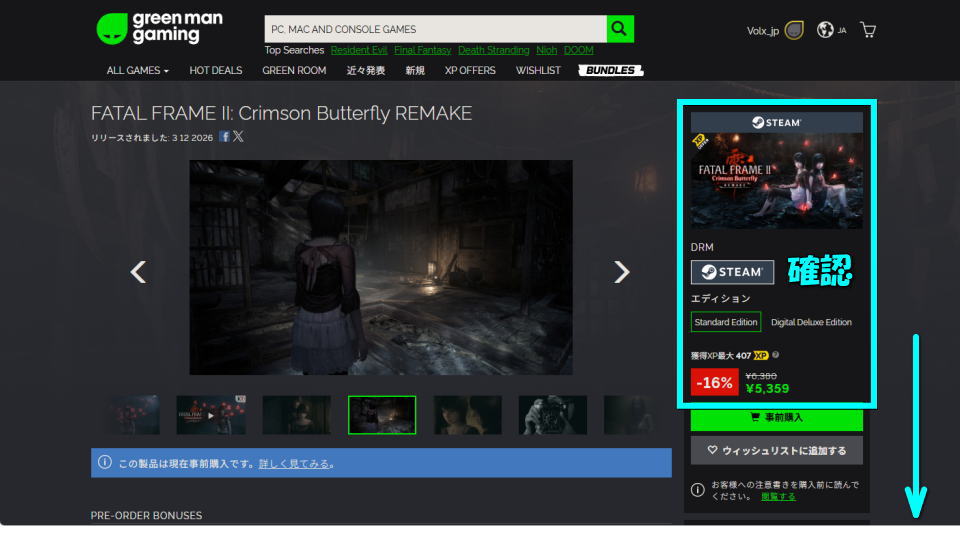Click the globe language icon
The height and width of the screenshot is (540, 960).
coord(825,30)
